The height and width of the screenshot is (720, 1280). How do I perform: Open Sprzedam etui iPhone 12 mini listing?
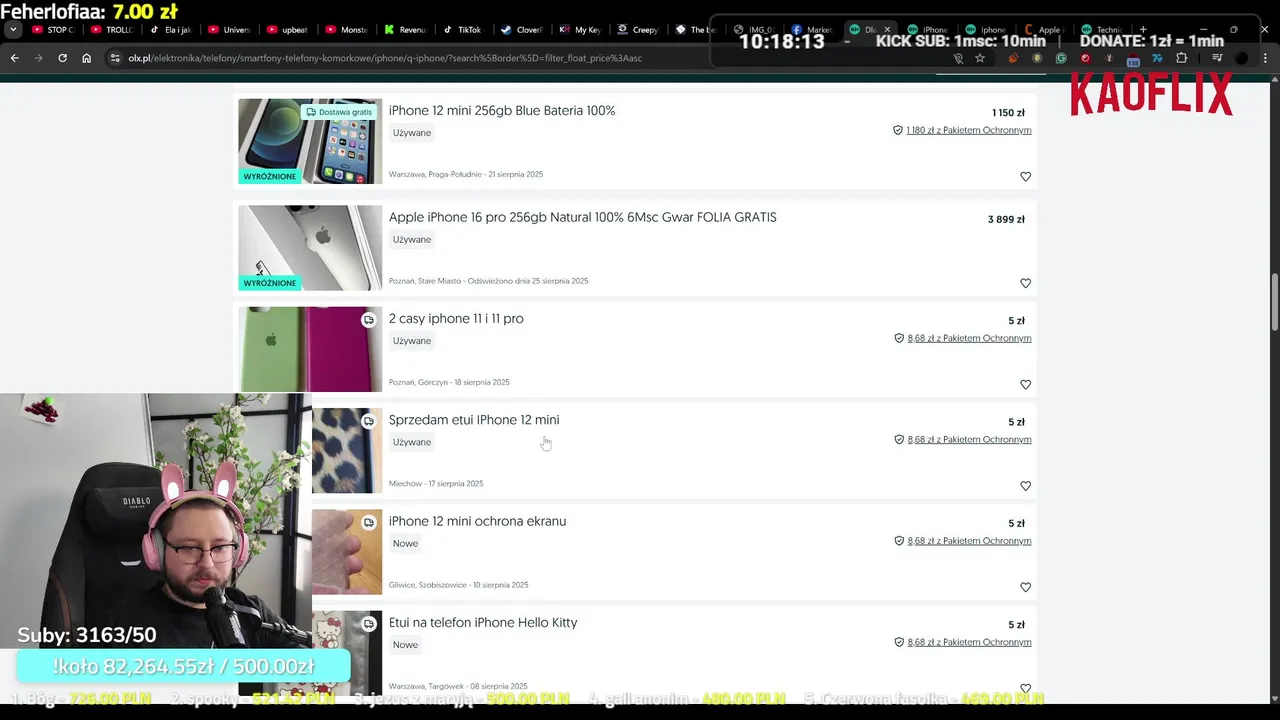pyautogui.click(x=474, y=420)
